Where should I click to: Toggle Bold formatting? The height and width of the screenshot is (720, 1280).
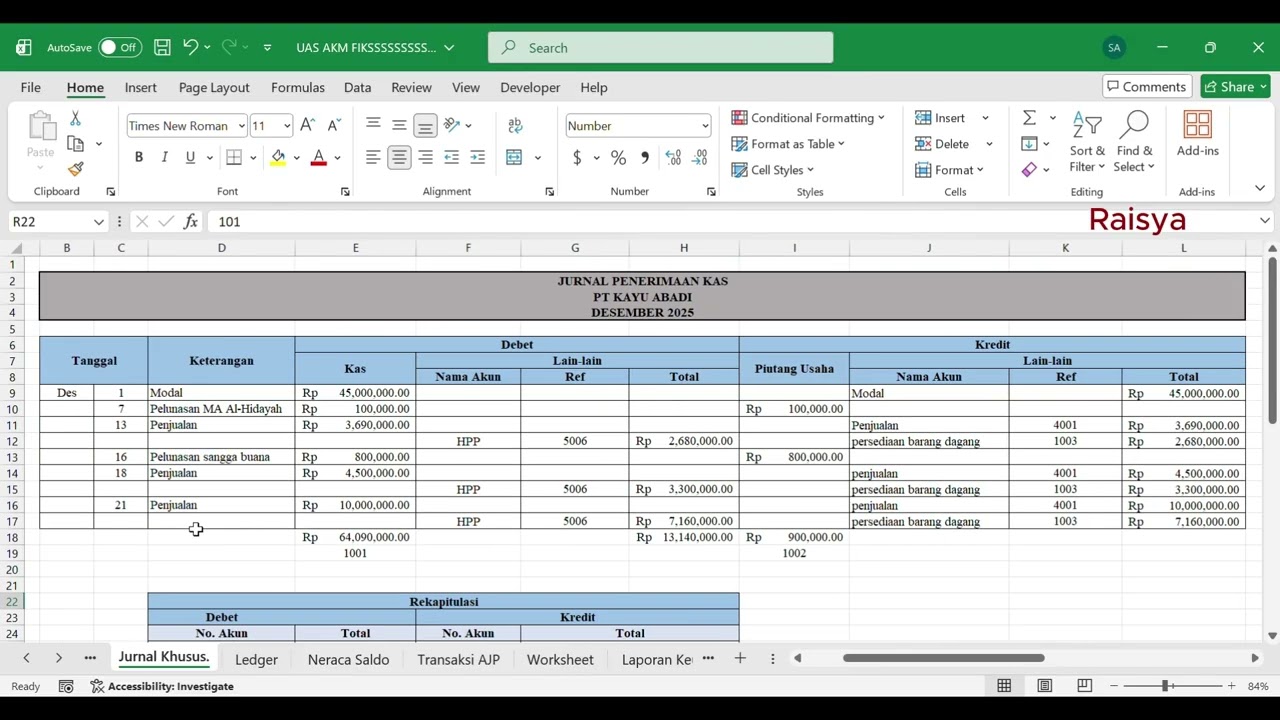tap(139, 157)
